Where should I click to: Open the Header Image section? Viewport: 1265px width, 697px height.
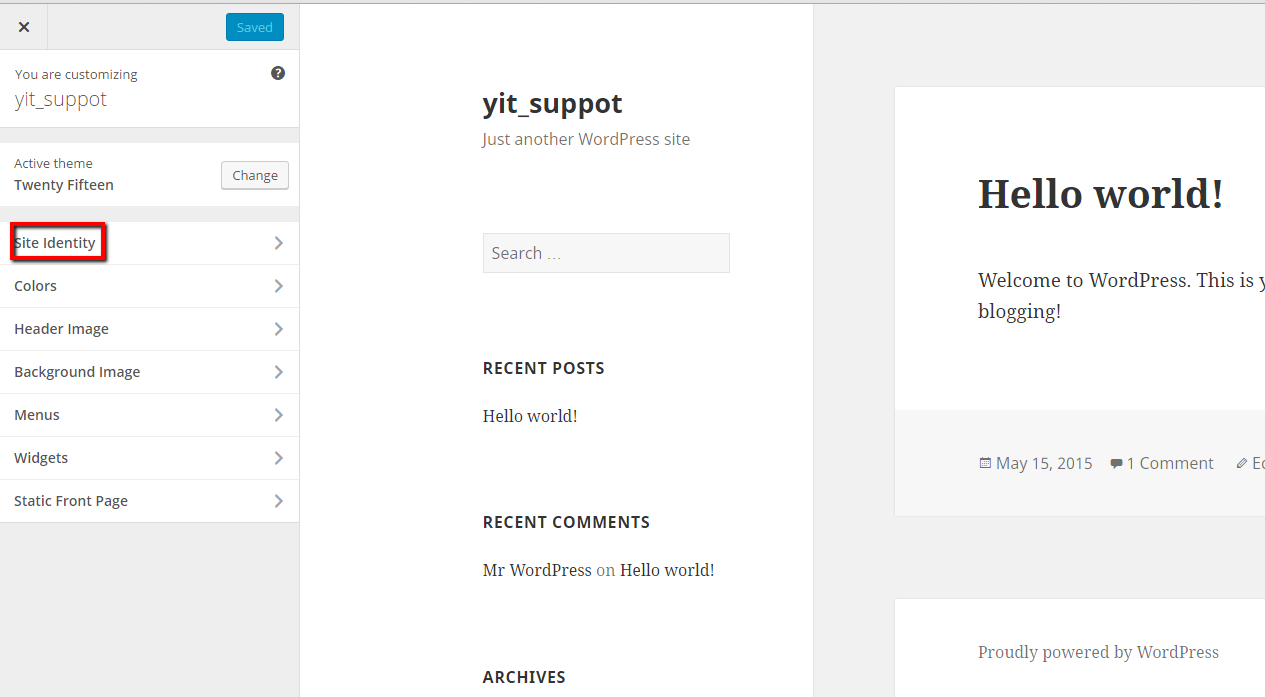point(149,329)
